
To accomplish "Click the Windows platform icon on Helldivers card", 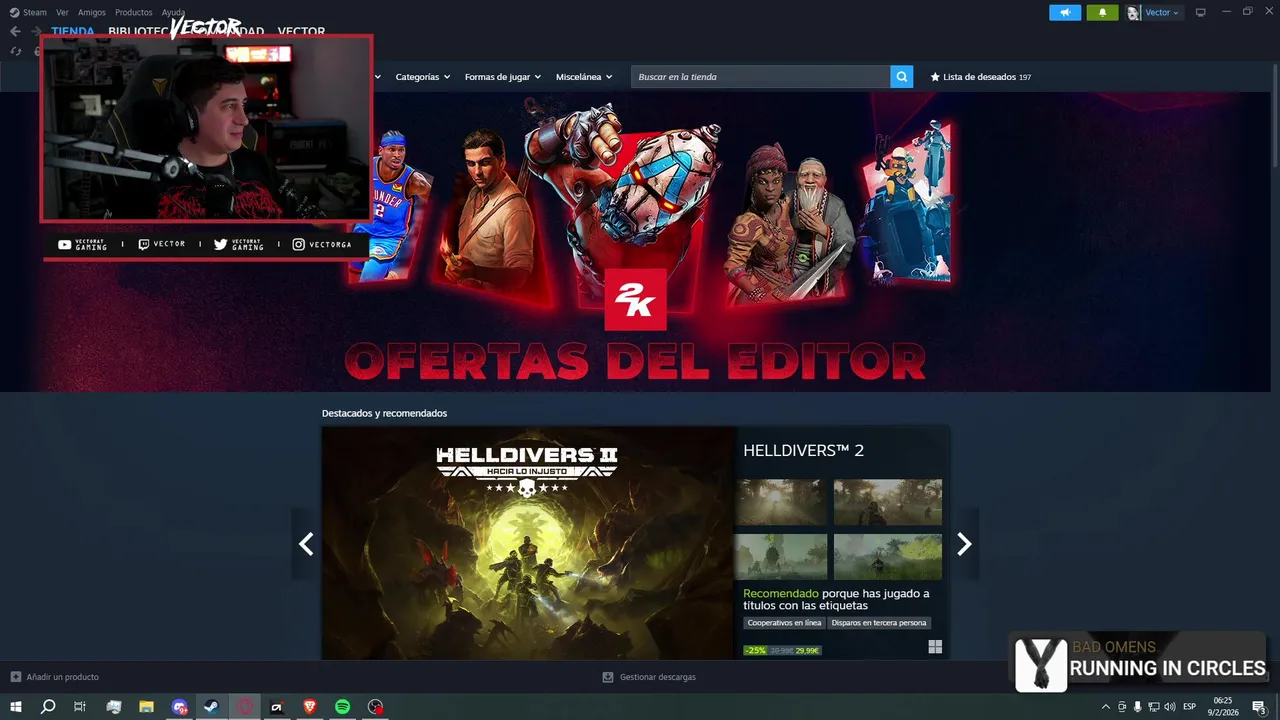I will click(935, 647).
